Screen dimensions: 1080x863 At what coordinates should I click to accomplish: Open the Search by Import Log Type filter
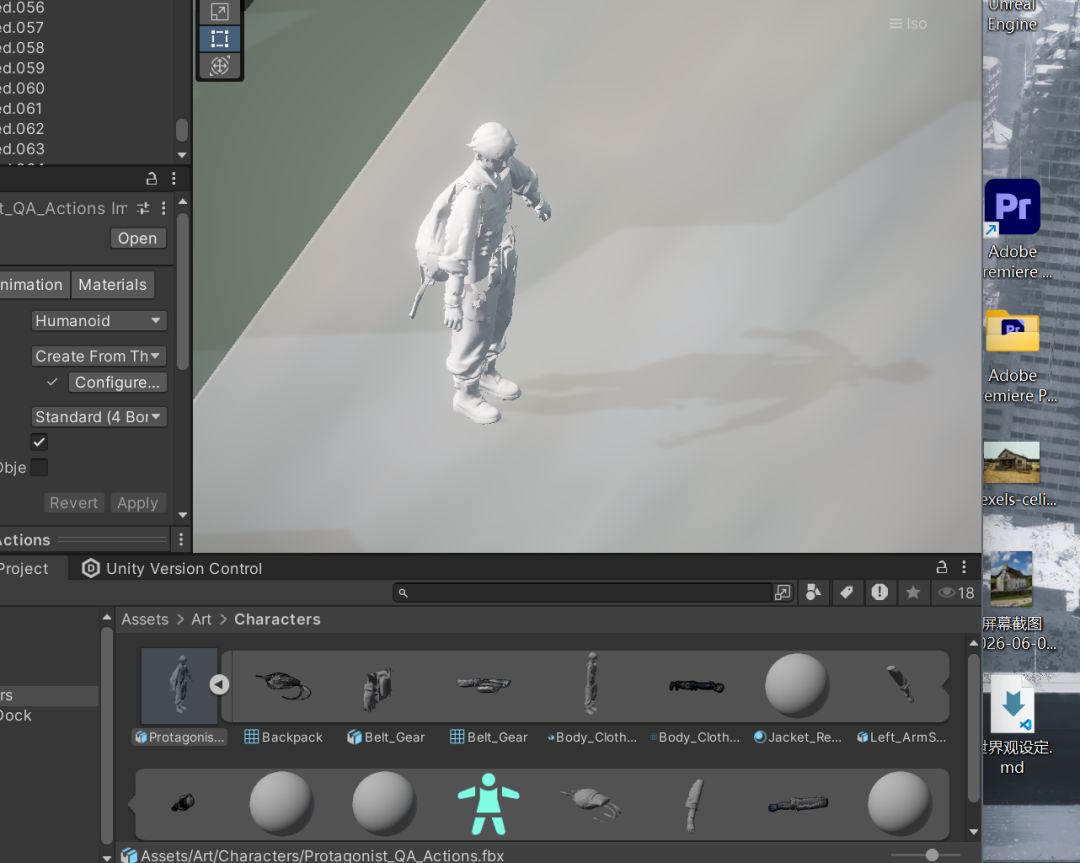click(880, 592)
